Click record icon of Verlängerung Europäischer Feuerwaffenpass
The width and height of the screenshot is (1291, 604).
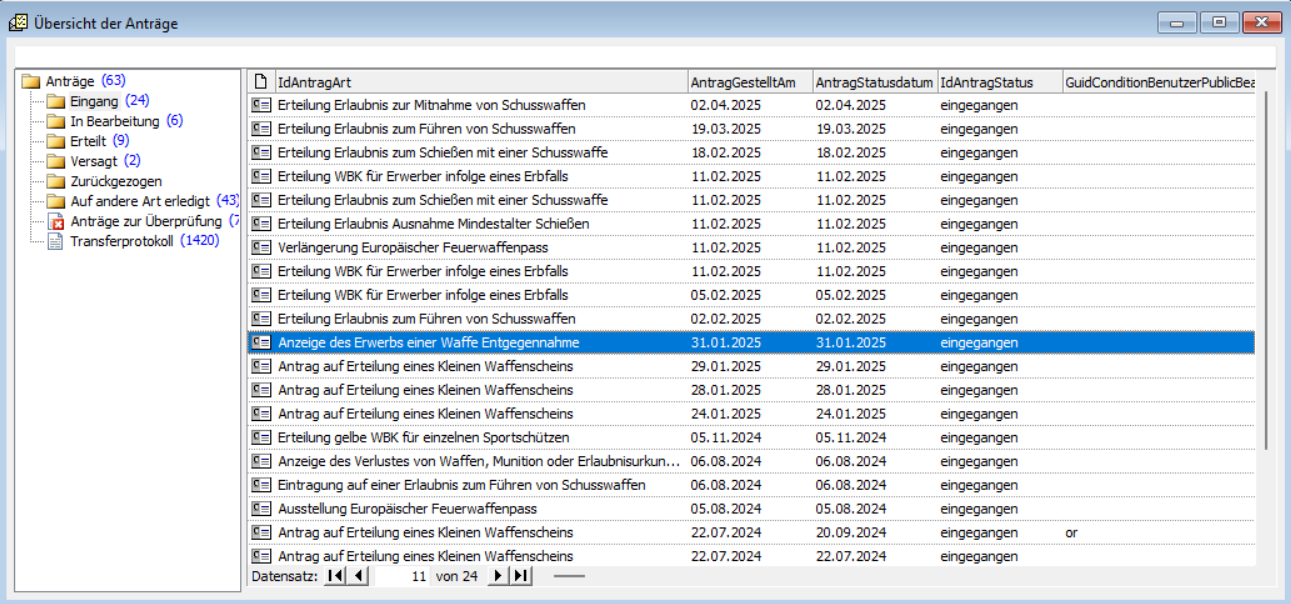[261, 247]
